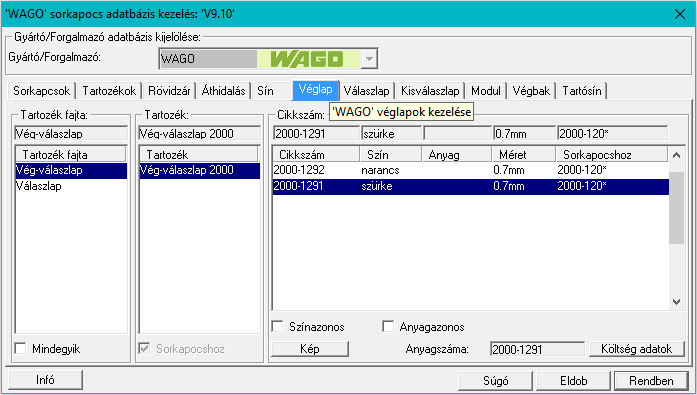The image size is (697, 395).
Task: Select the Rövidzár tab
Action: click(x=169, y=91)
